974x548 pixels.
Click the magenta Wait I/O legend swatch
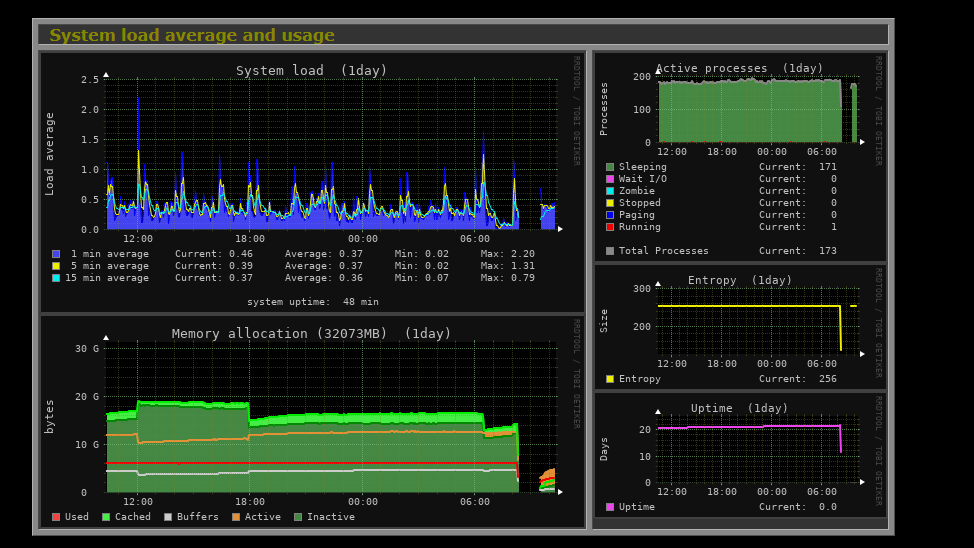coord(610,179)
